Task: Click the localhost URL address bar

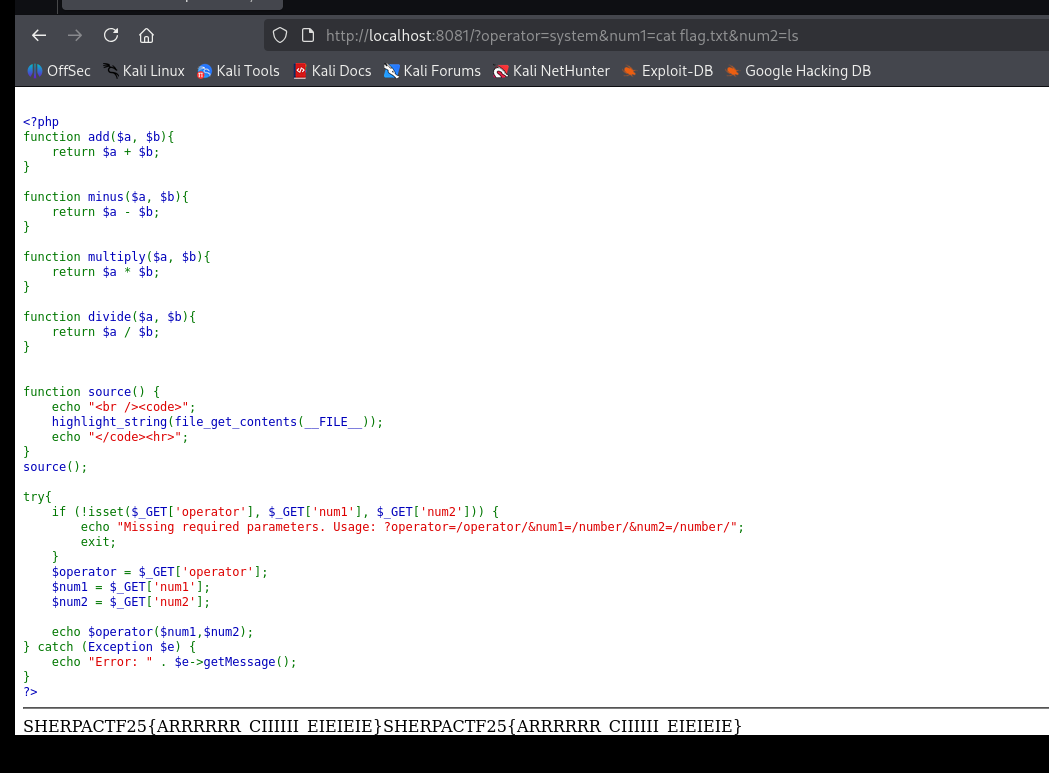Action: coord(562,36)
